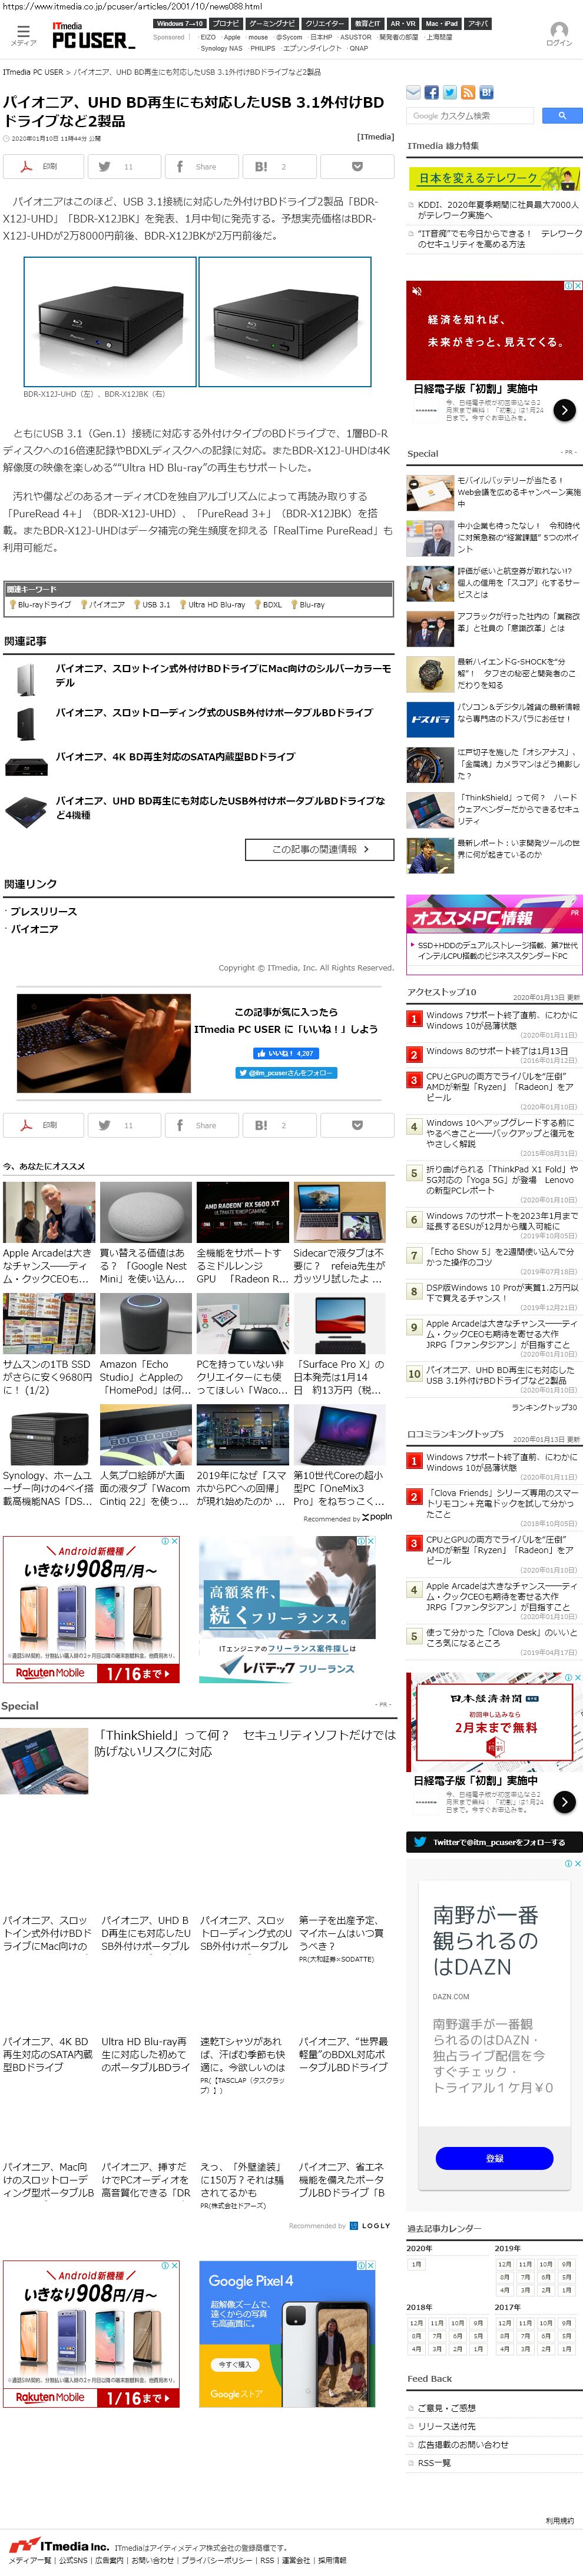Open the Windows 7→10 nav tab

180,23
